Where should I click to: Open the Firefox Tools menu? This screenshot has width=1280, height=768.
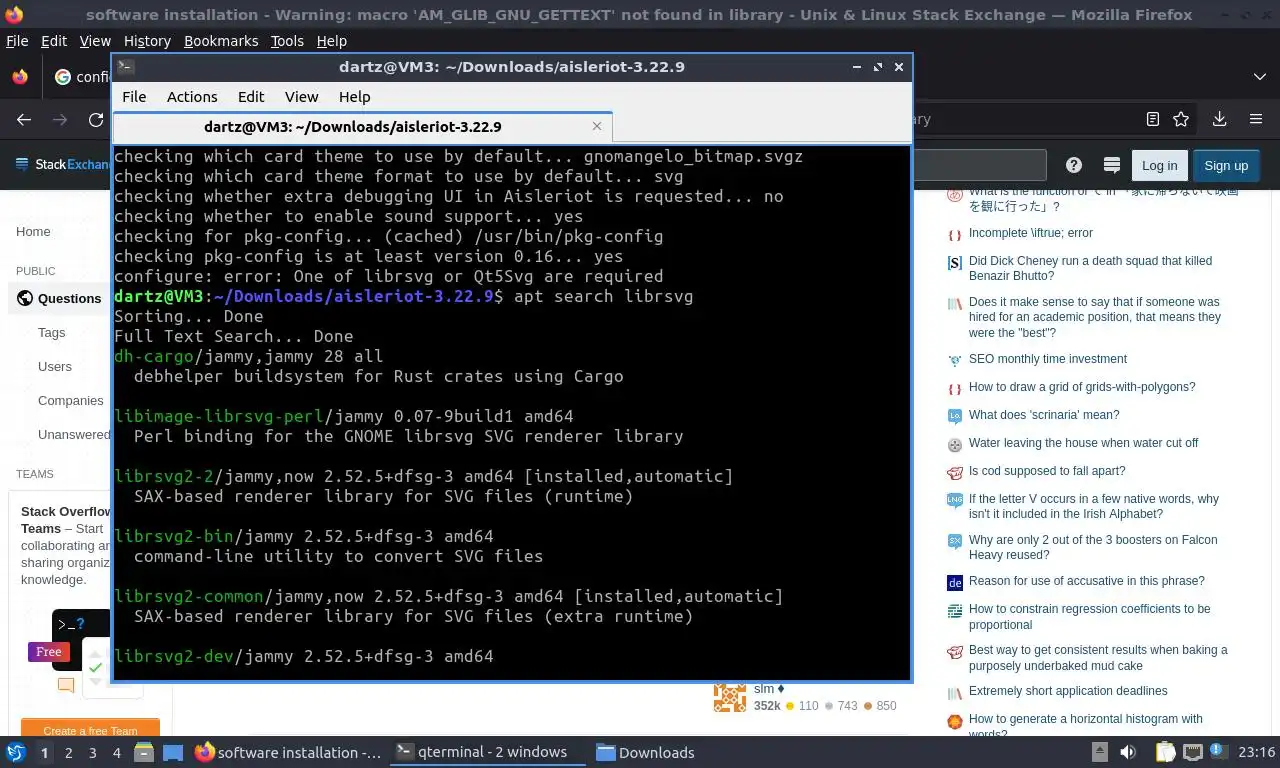pos(287,41)
